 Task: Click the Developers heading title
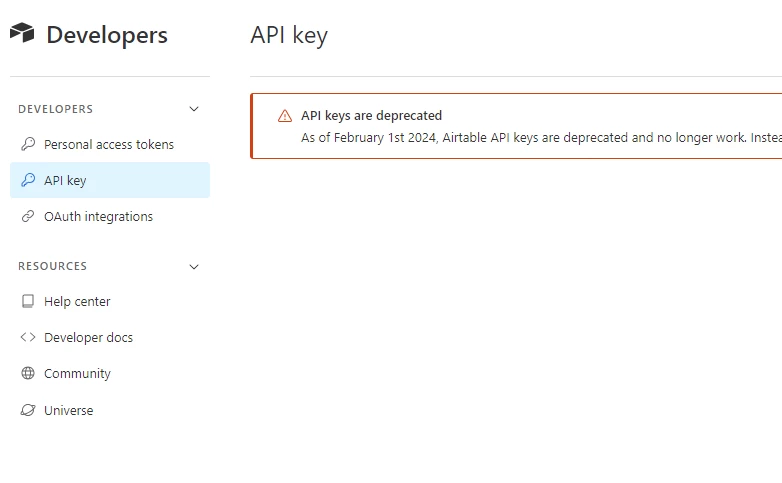107,35
